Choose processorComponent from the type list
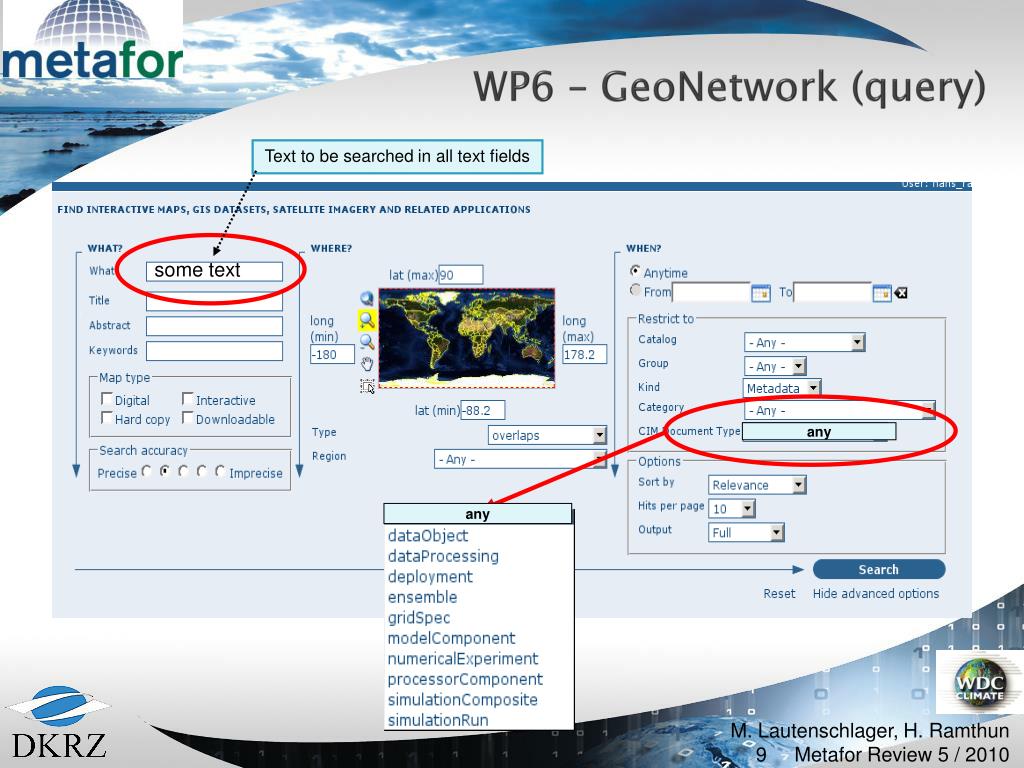Screen dimensions: 1024x768 [x=465, y=679]
